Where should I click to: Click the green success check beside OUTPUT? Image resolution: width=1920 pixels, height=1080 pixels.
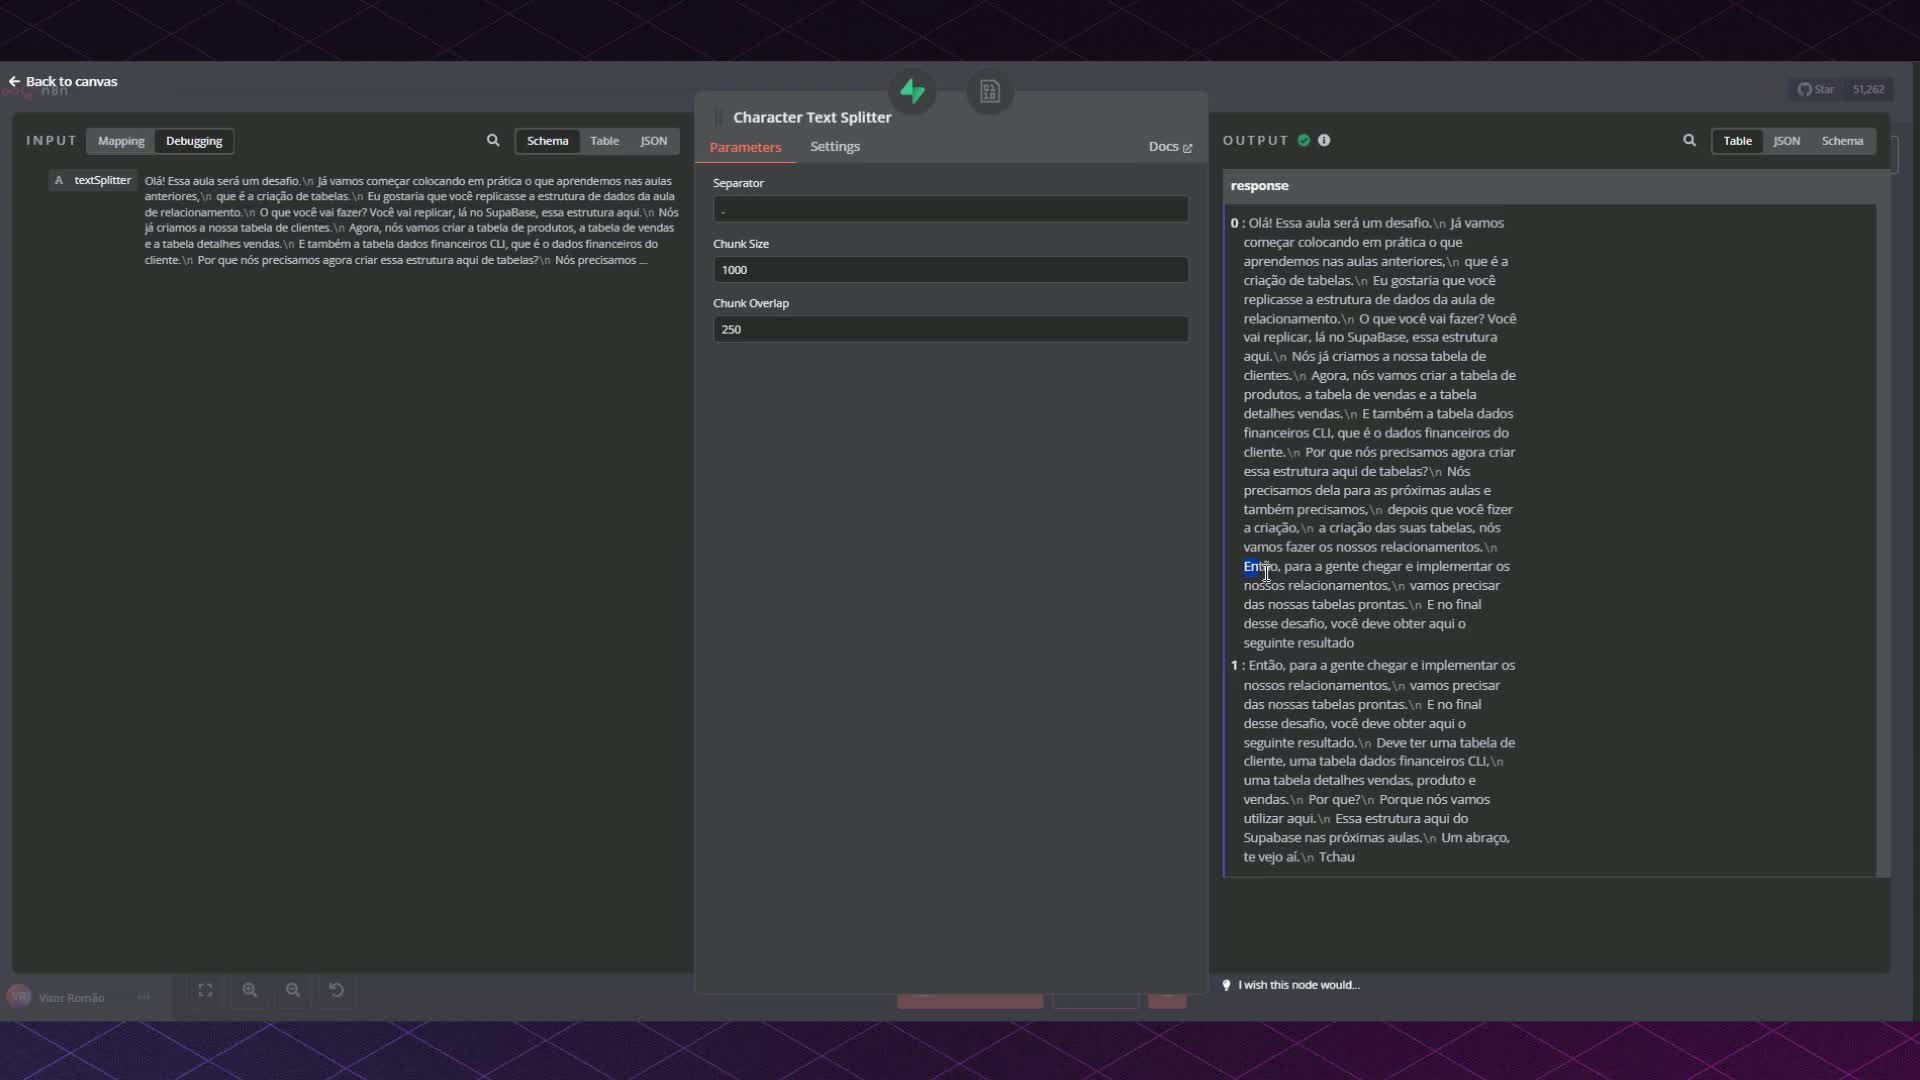click(1302, 140)
